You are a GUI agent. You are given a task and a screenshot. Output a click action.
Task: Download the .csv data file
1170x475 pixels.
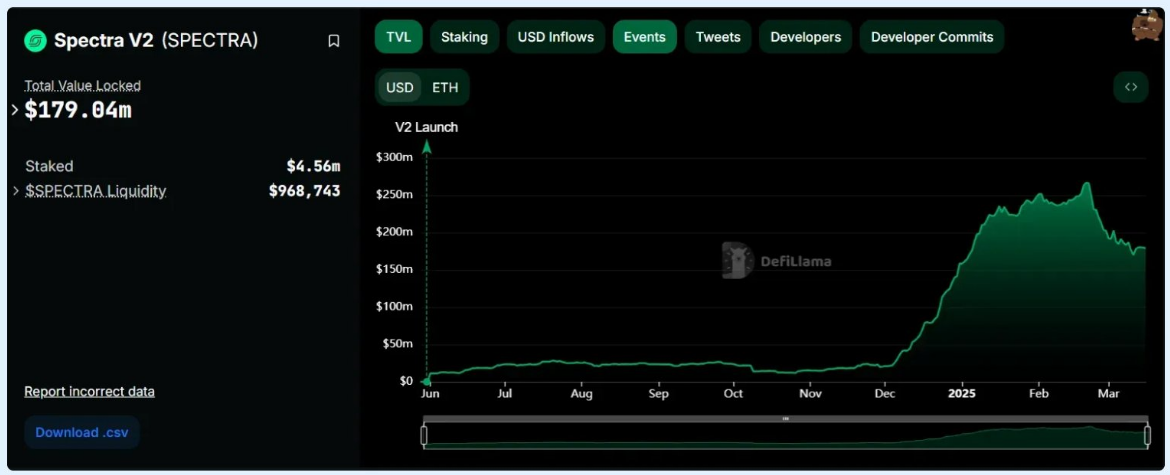pos(81,432)
